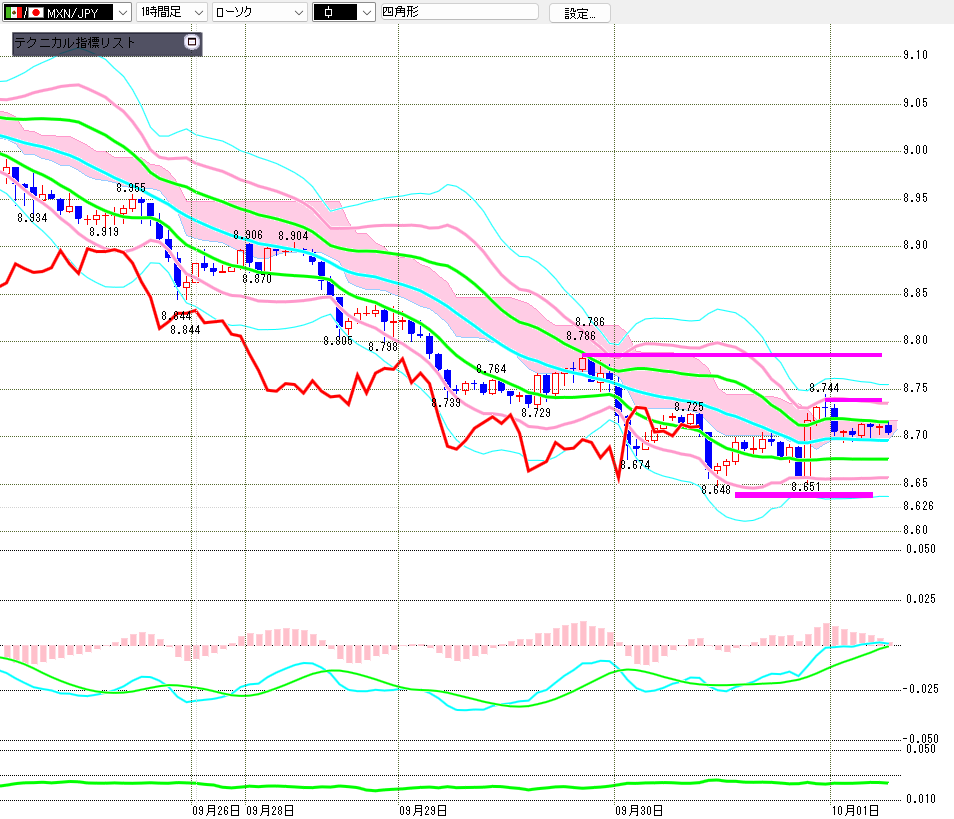
Task: Click the 10月01日 date label
Action: point(855,810)
